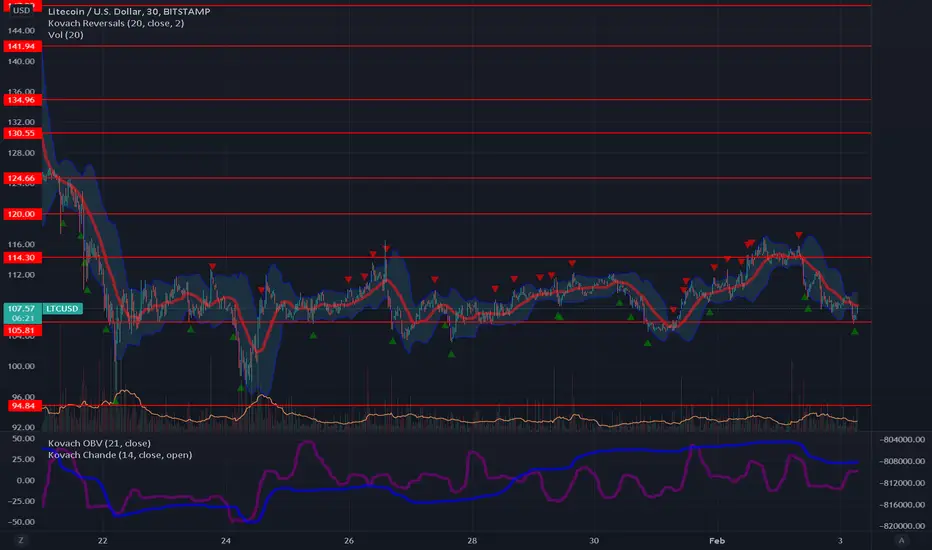Select the Kovach Chande indicator legend
Viewport: 932px width, 550px height.
coord(120,455)
